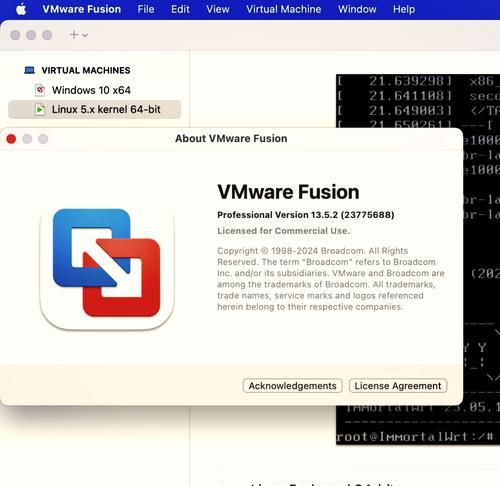Click the Licensed for Commercial Use text
The width and height of the screenshot is (500, 486).
click(x=284, y=231)
